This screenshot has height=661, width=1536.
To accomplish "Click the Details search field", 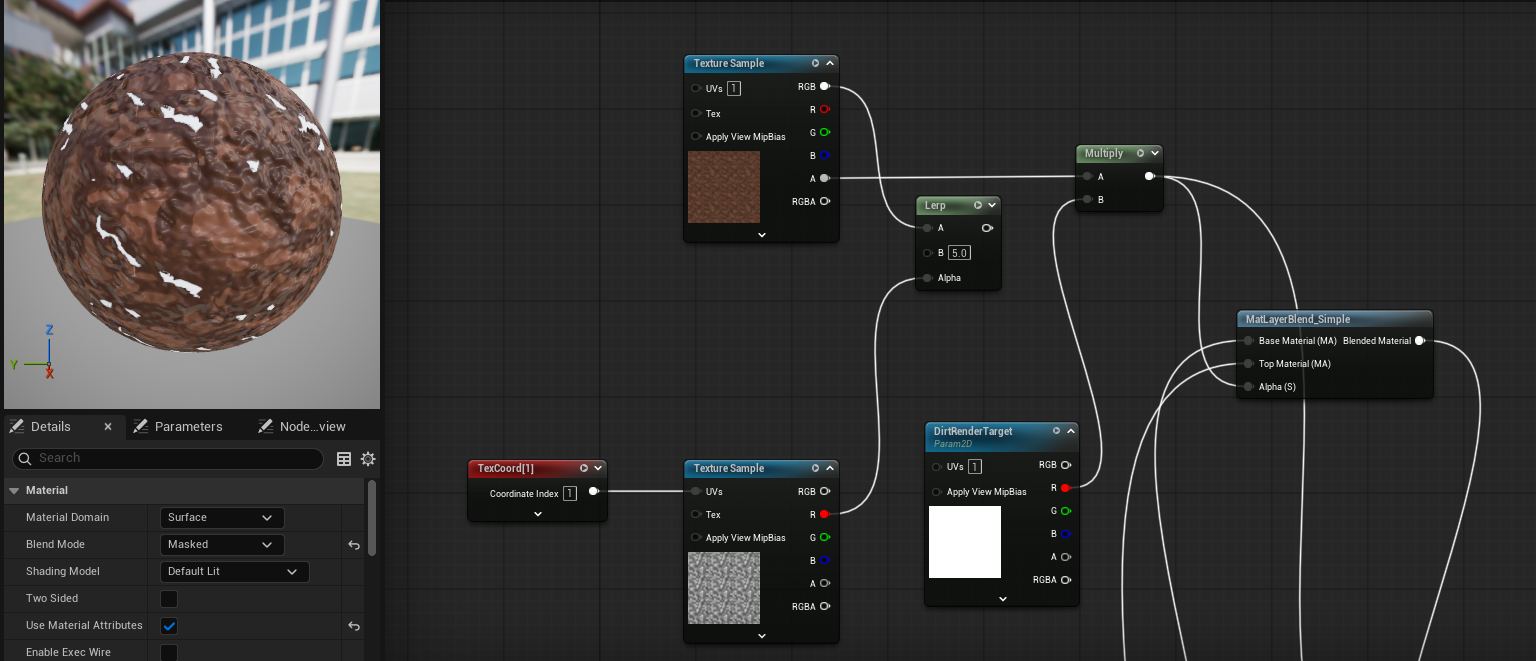I will [x=168, y=458].
